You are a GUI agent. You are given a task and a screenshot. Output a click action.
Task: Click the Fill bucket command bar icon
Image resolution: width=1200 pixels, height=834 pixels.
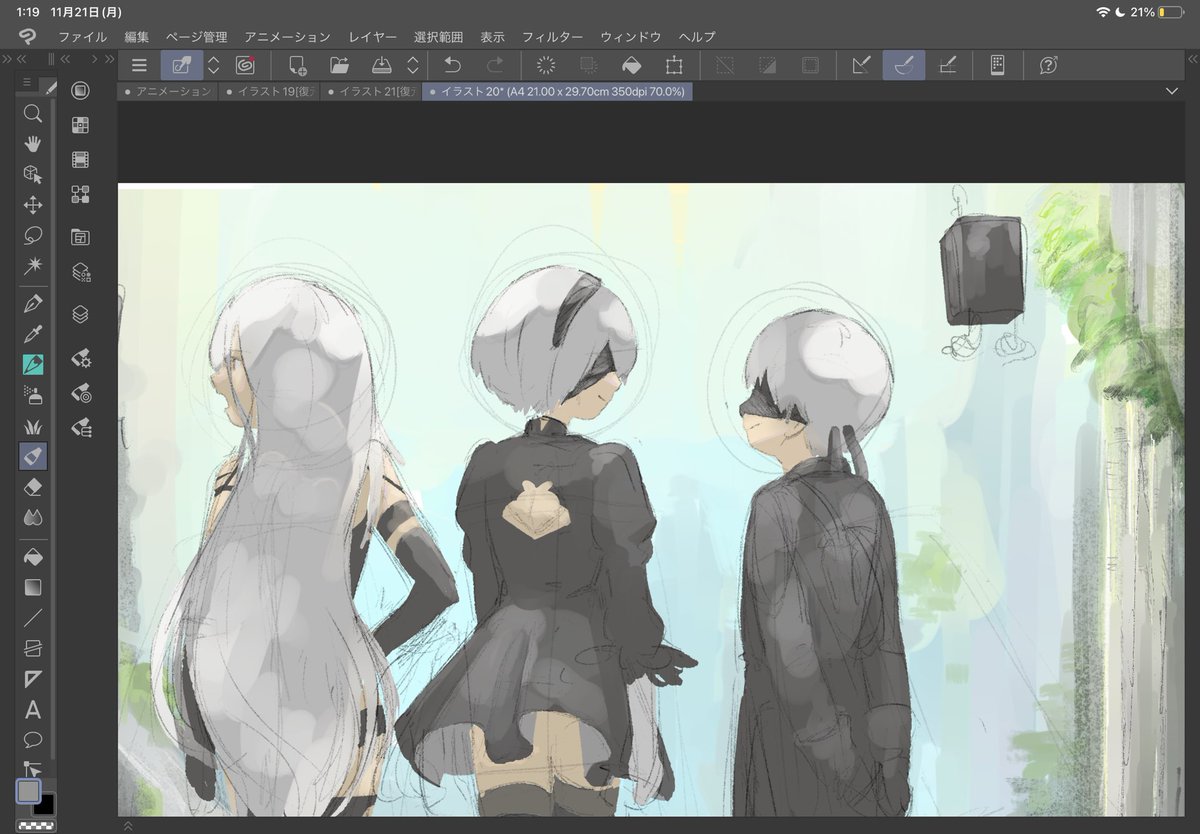[x=631, y=65]
